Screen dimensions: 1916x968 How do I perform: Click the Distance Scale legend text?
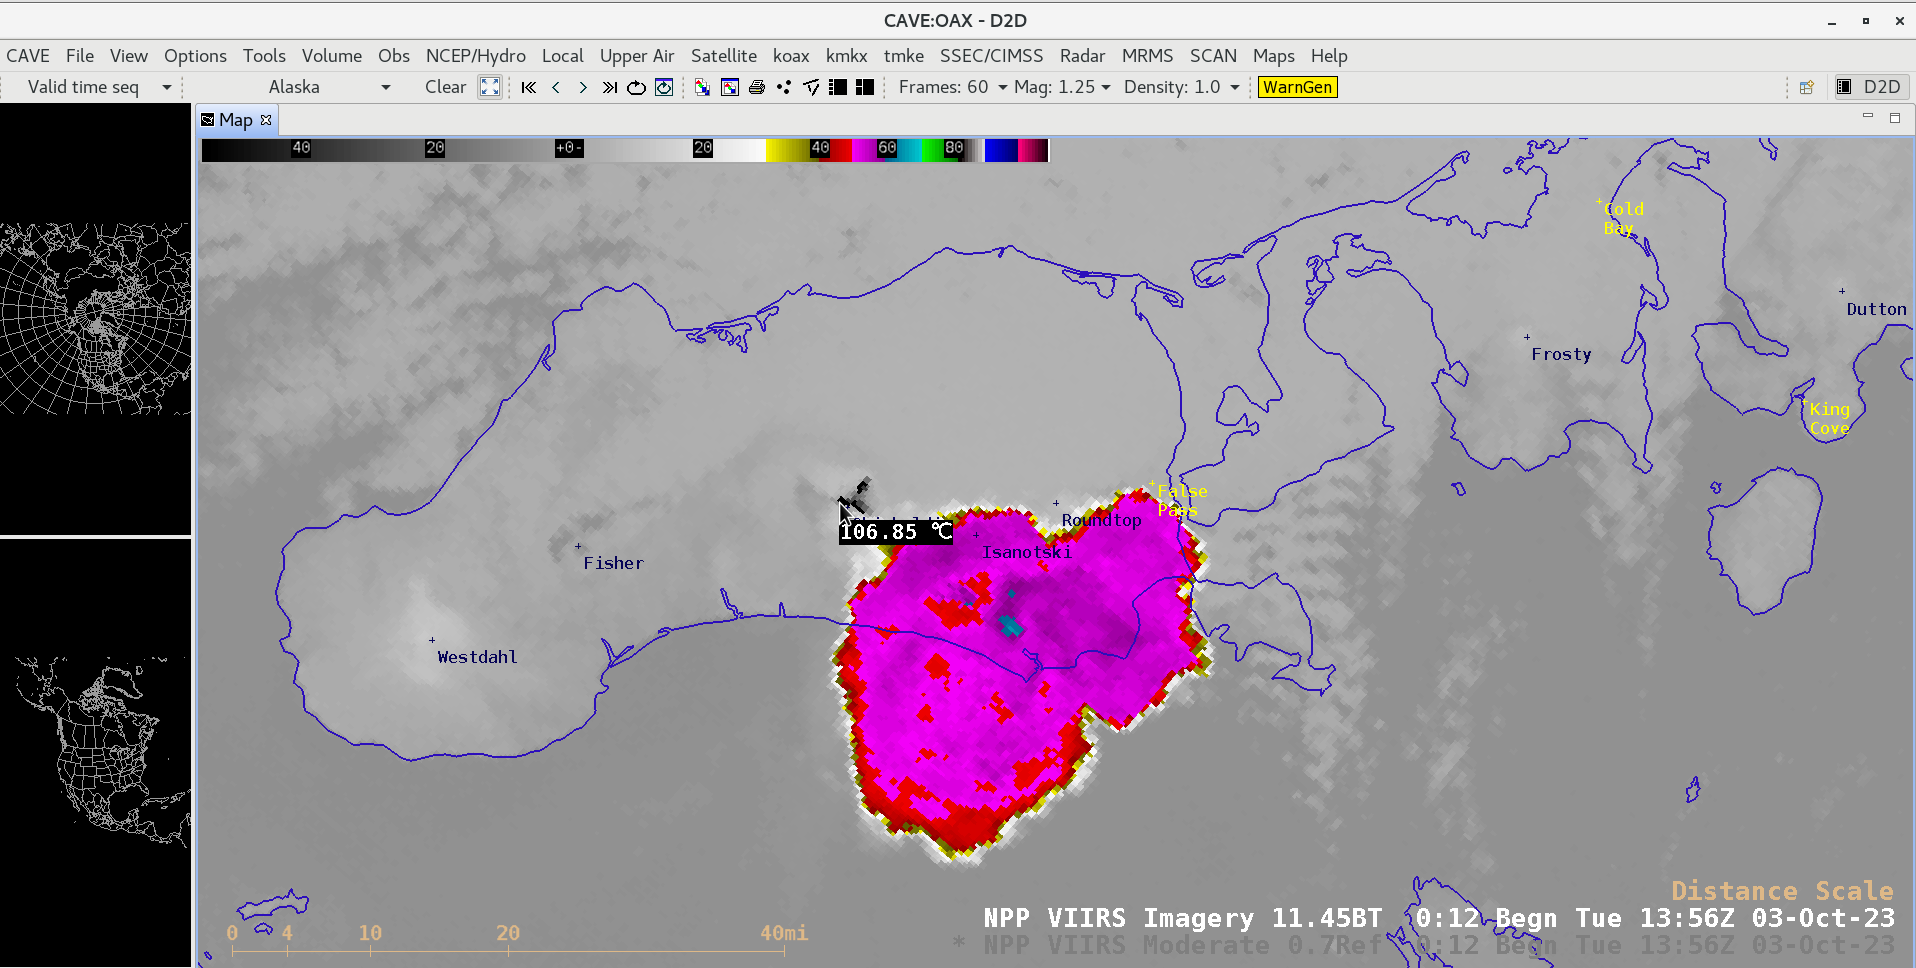coord(1782,891)
